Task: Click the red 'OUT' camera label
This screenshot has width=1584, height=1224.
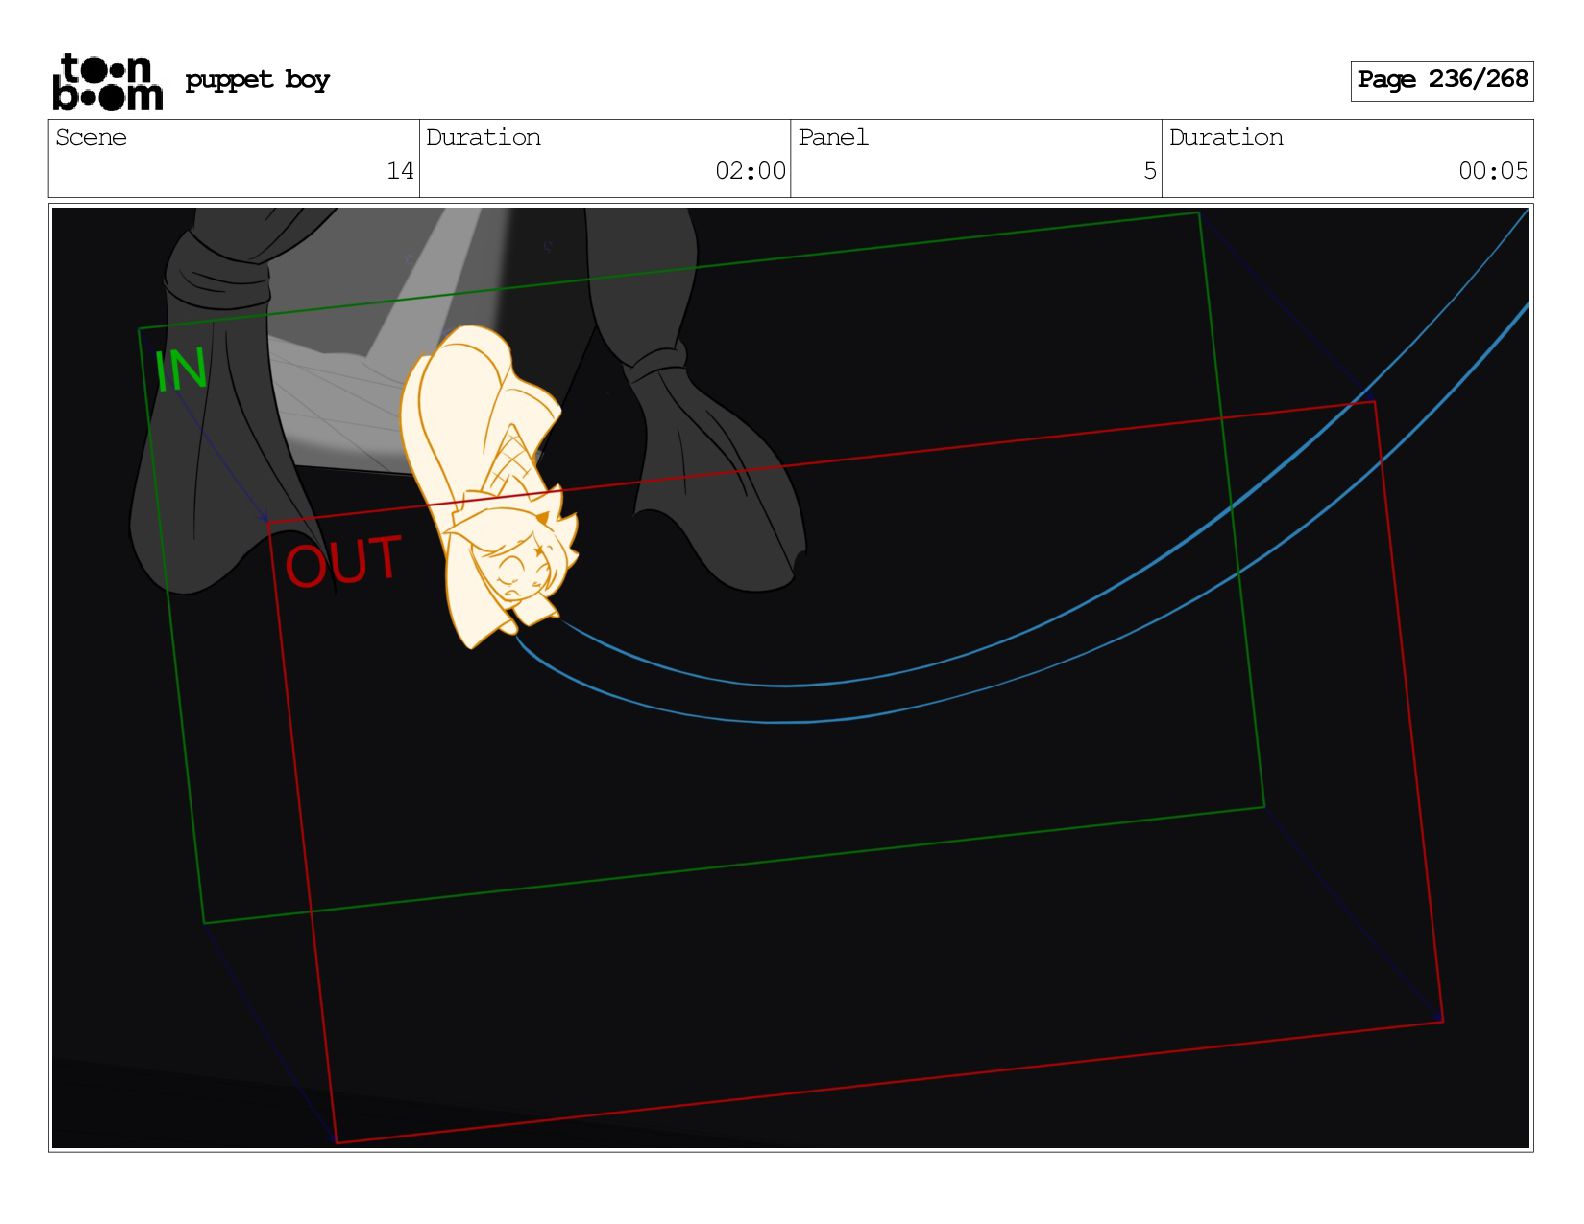Action: (344, 562)
